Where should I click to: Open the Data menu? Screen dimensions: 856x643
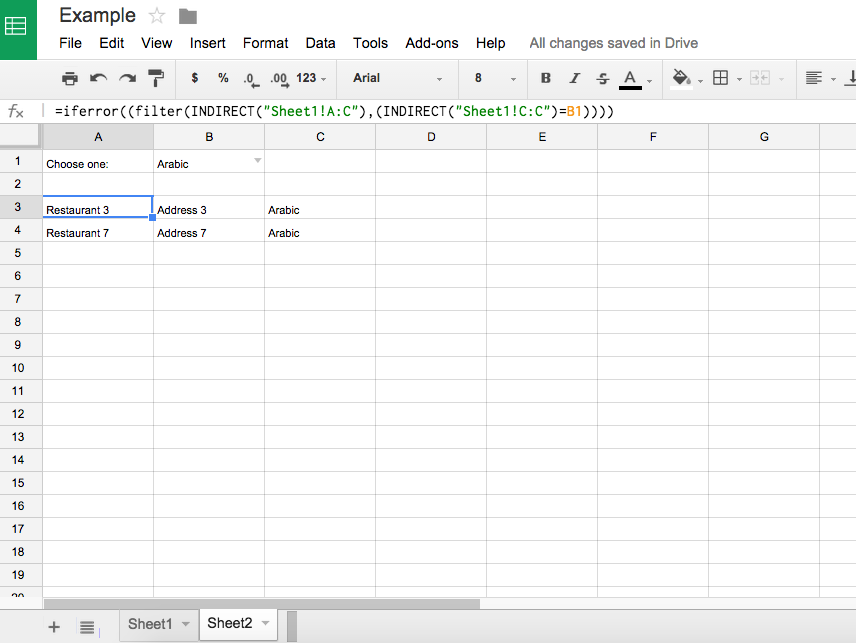point(320,43)
